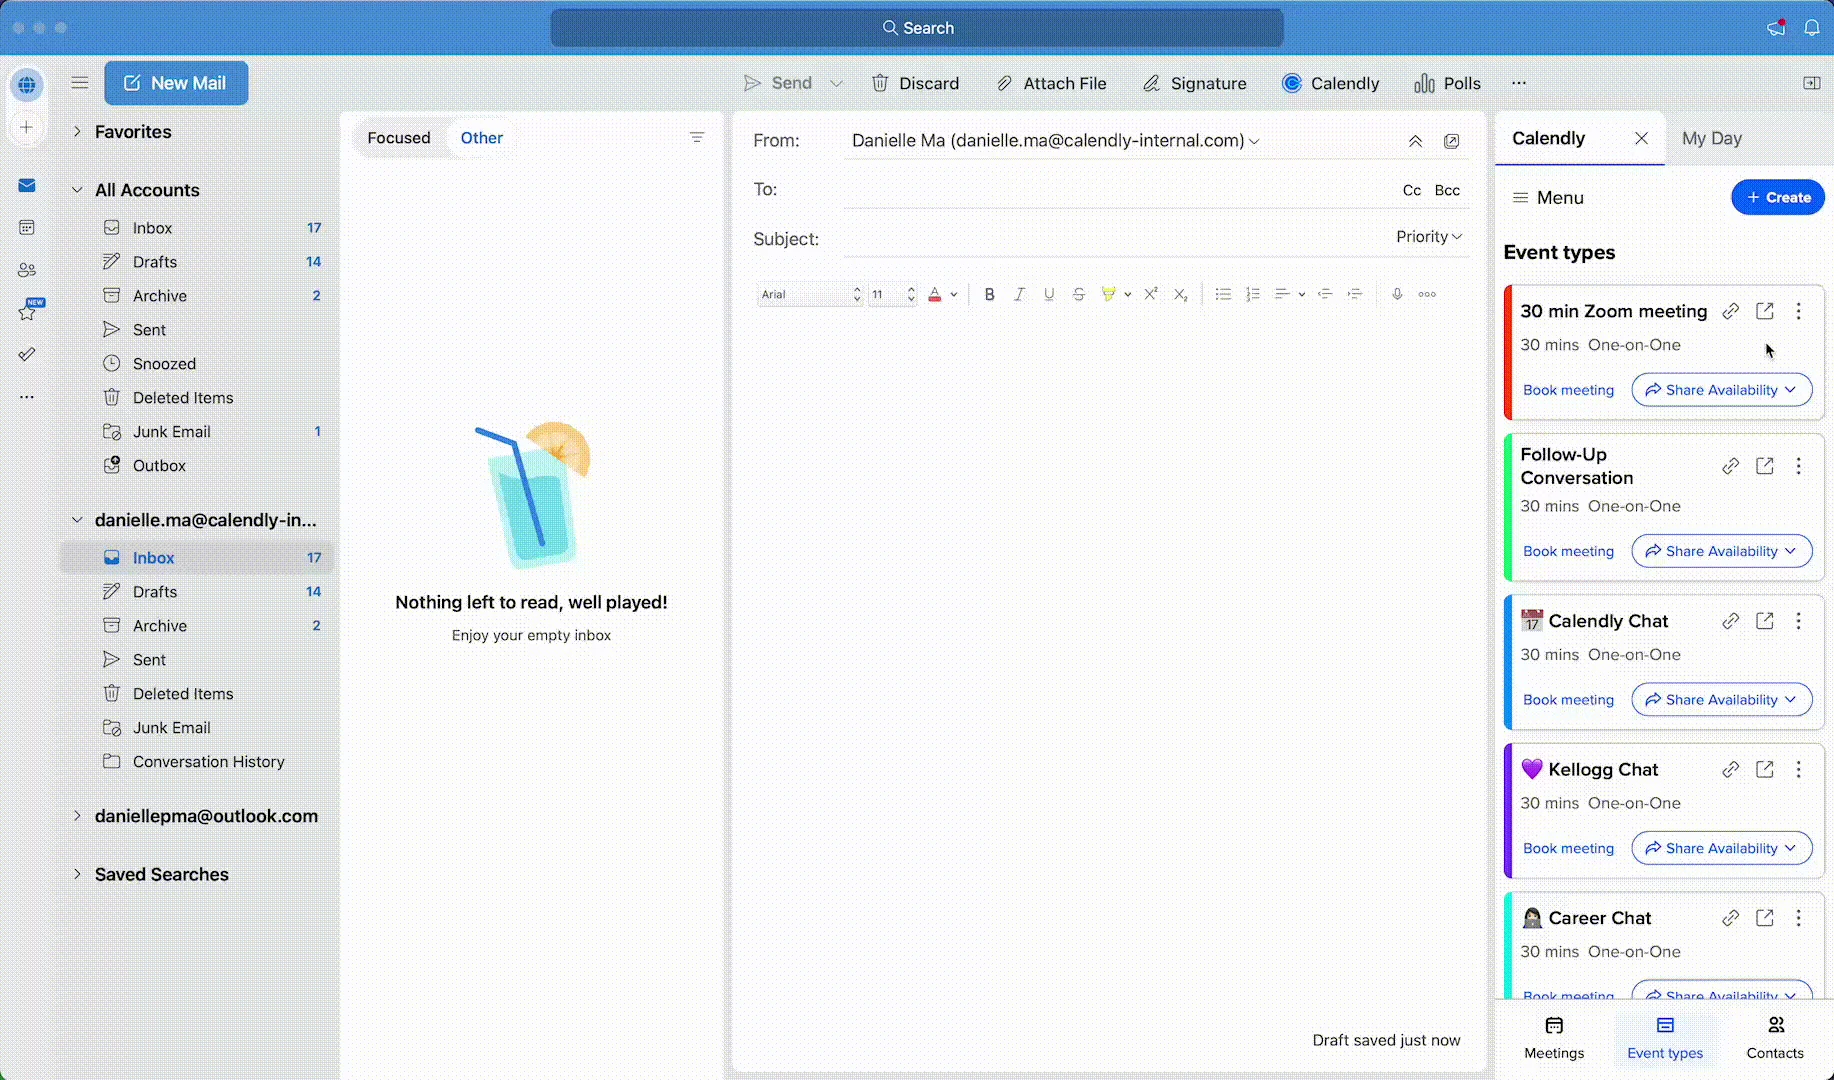Toggle the right task pane
This screenshot has height=1080, width=1834.
[1811, 83]
